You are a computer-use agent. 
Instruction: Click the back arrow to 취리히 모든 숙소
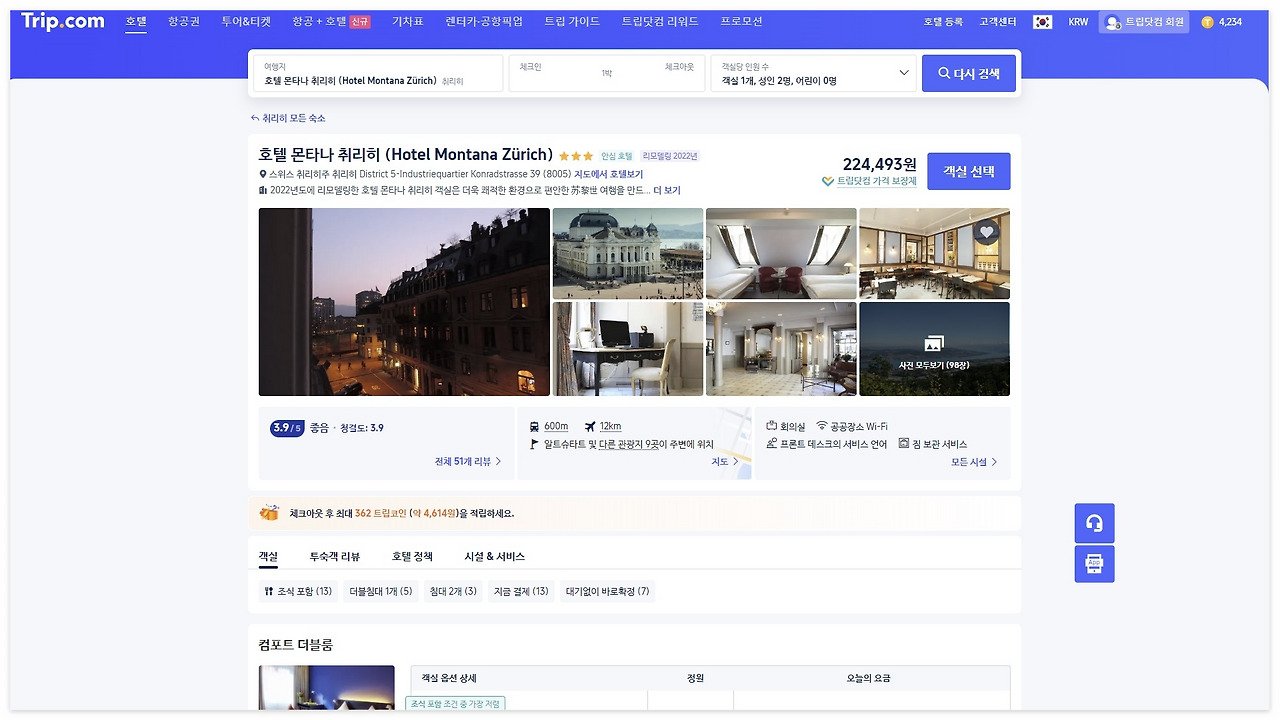[255, 118]
